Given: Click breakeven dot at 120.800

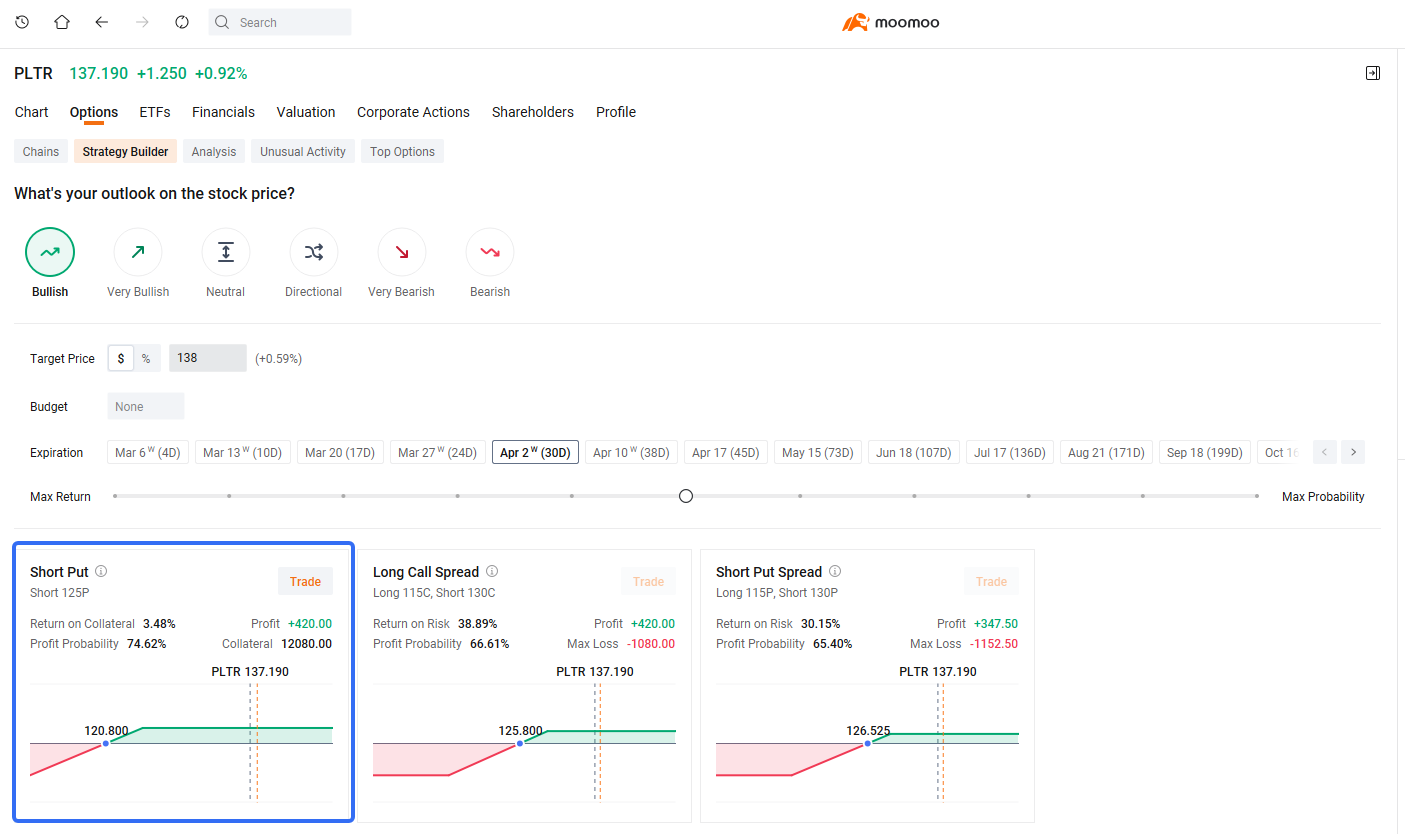Looking at the screenshot, I should [106, 743].
